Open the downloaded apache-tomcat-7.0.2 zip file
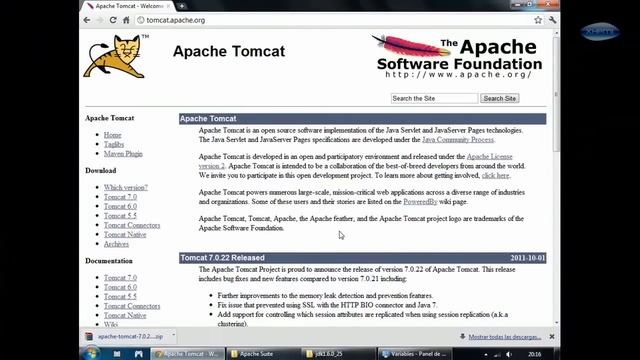 [x=130, y=336]
